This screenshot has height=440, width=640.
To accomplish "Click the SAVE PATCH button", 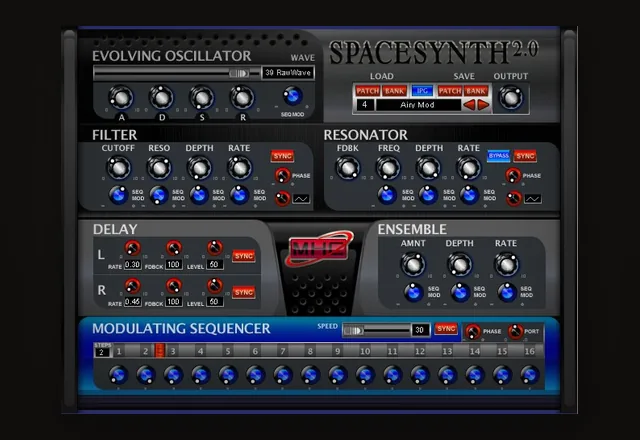I will (450, 91).
